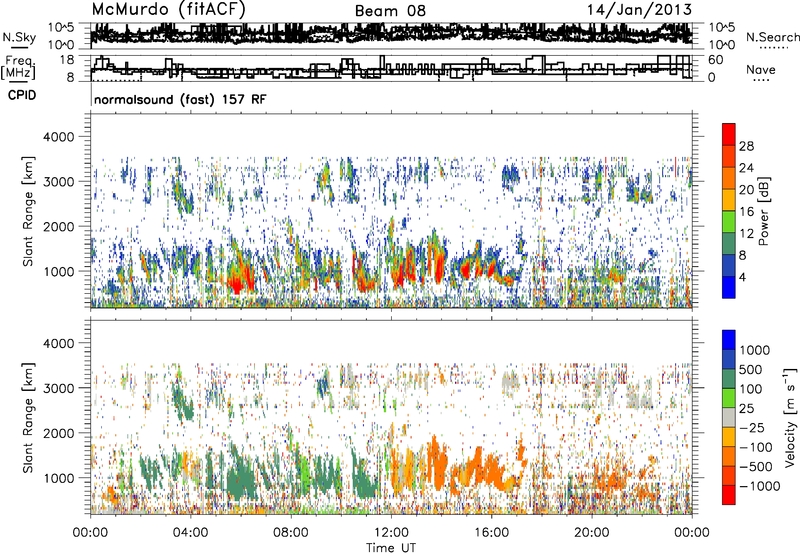800x554 pixels.
Task: Click the -25 label on Velocity colorbar
Action: pos(754,428)
